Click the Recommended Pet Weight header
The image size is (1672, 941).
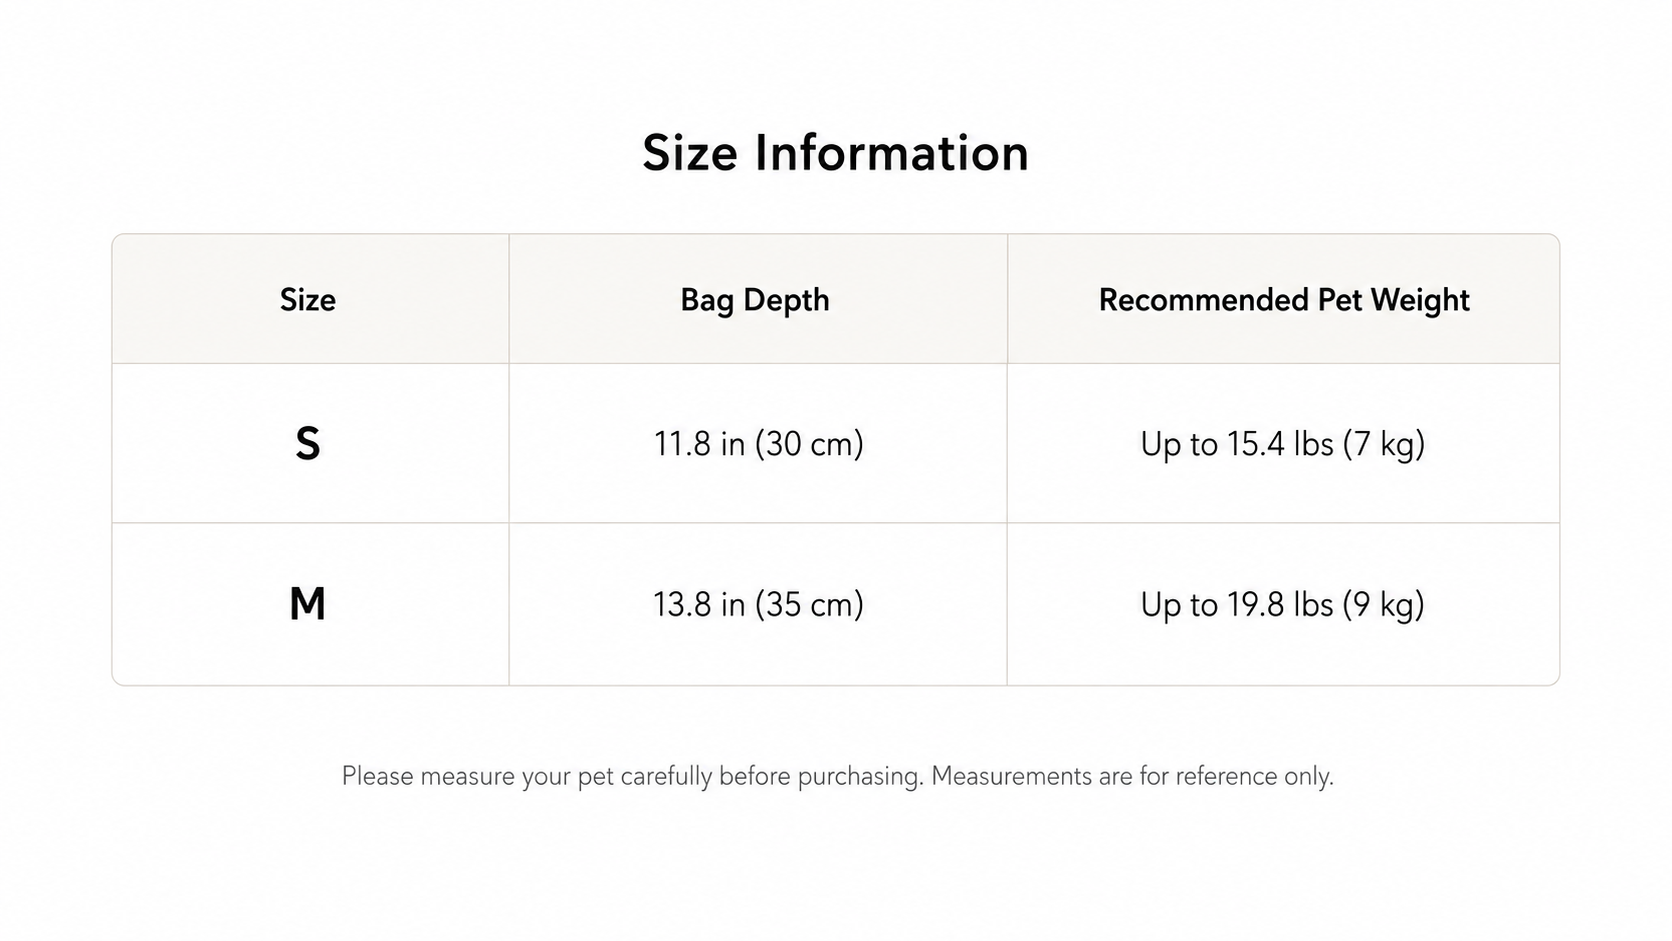[1284, 300]
